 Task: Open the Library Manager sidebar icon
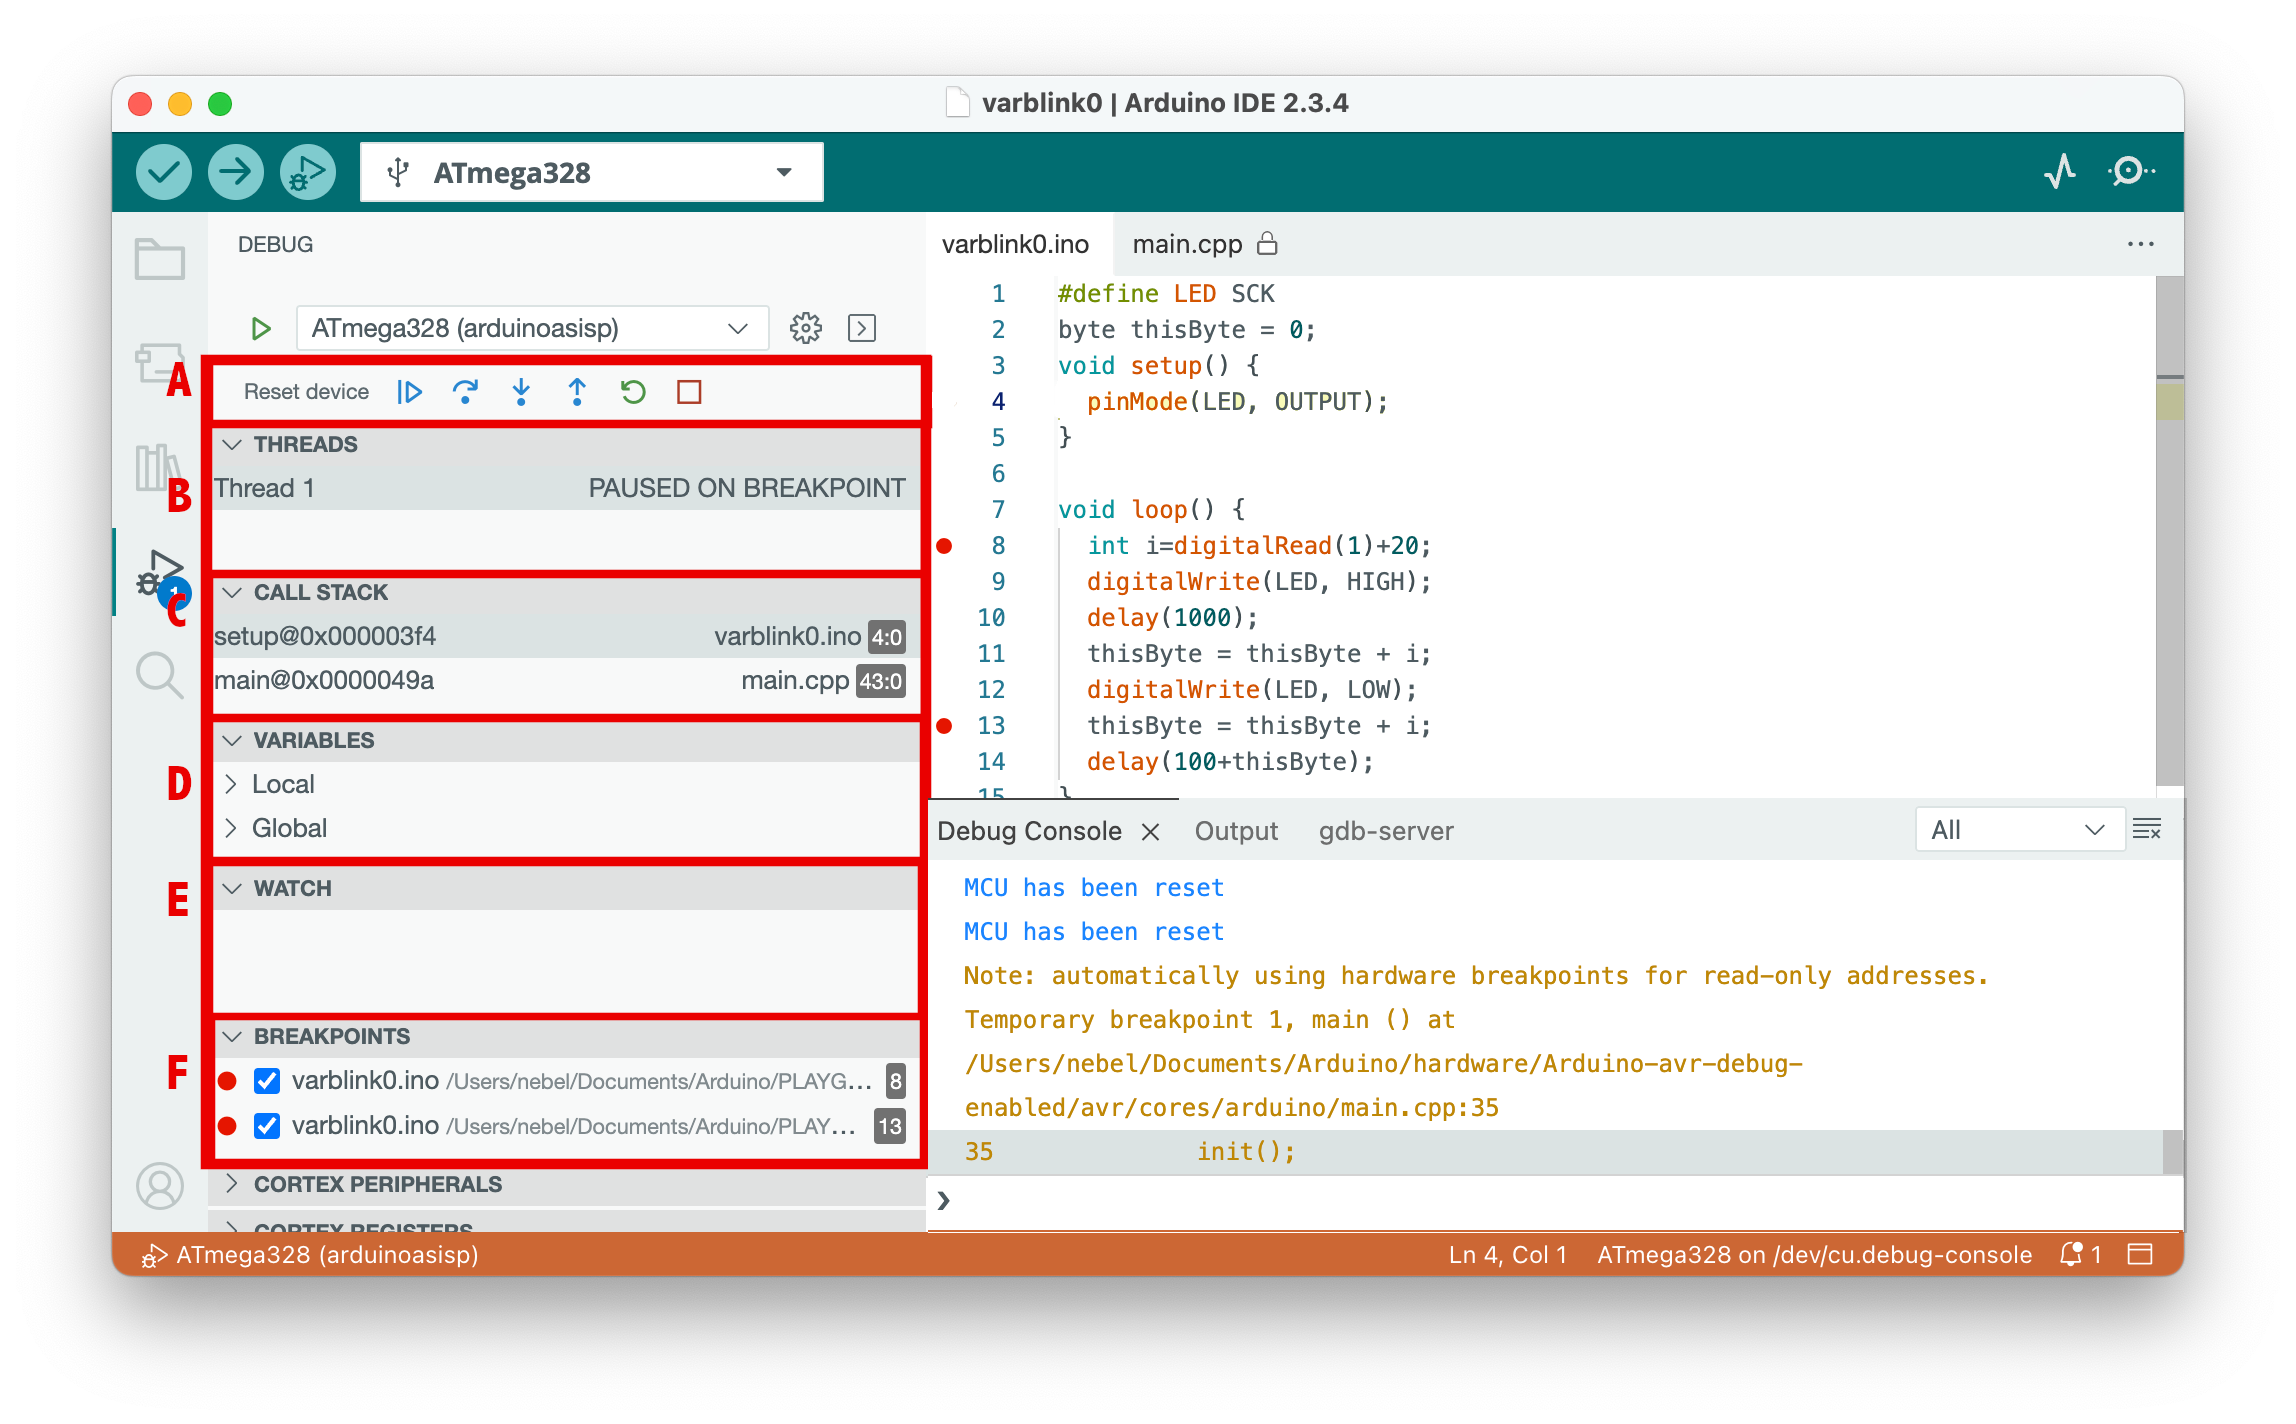pyautogui.click(x=160, y=467)
